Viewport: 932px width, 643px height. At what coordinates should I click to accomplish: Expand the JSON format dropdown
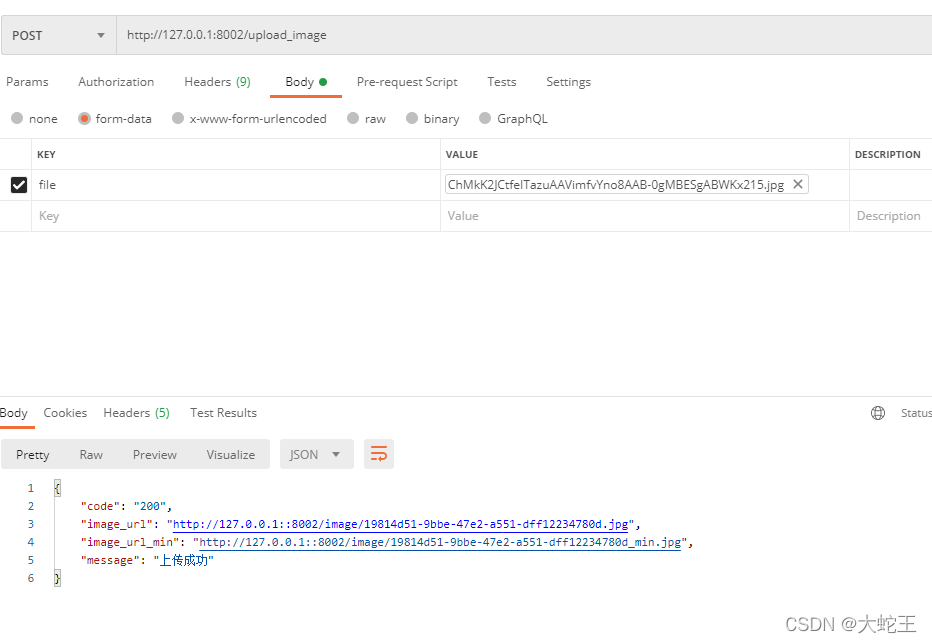click(x=315, y=454)
